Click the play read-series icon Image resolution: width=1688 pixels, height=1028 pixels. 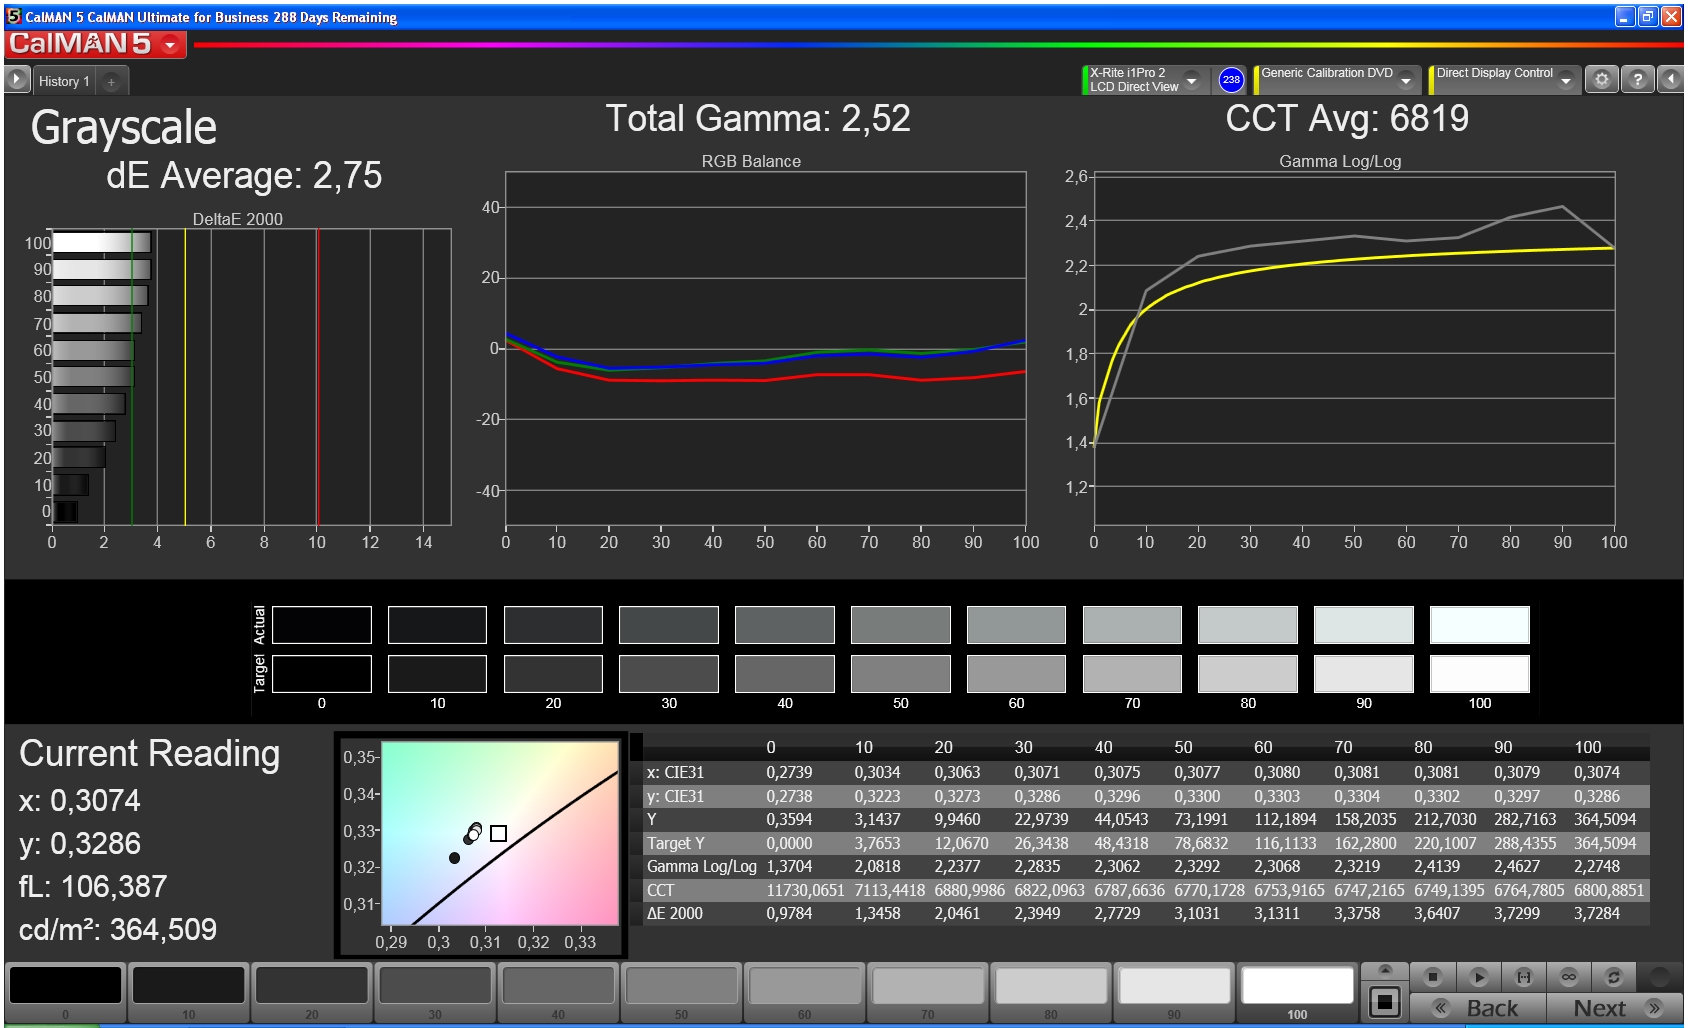click(1479, 977)
